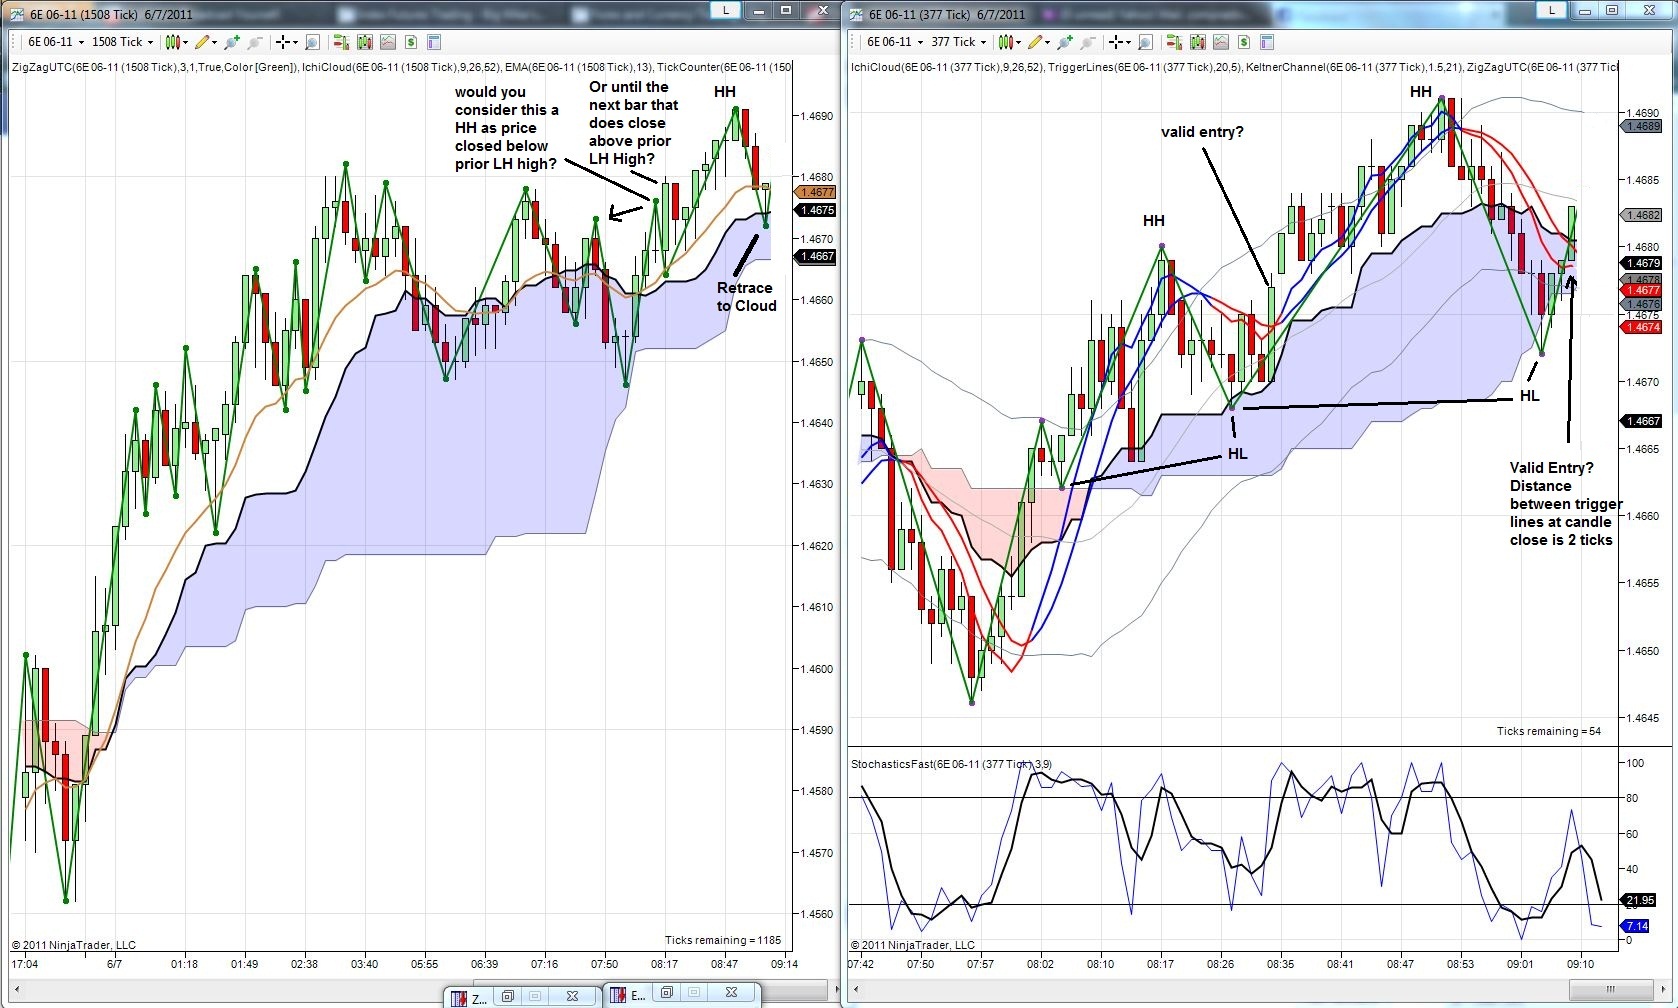The height and width of the screenshot is (1008, 1678).
Task: Click the ZigZagUTC indicator label in the 1508 Tick chart
Action: 156,67
